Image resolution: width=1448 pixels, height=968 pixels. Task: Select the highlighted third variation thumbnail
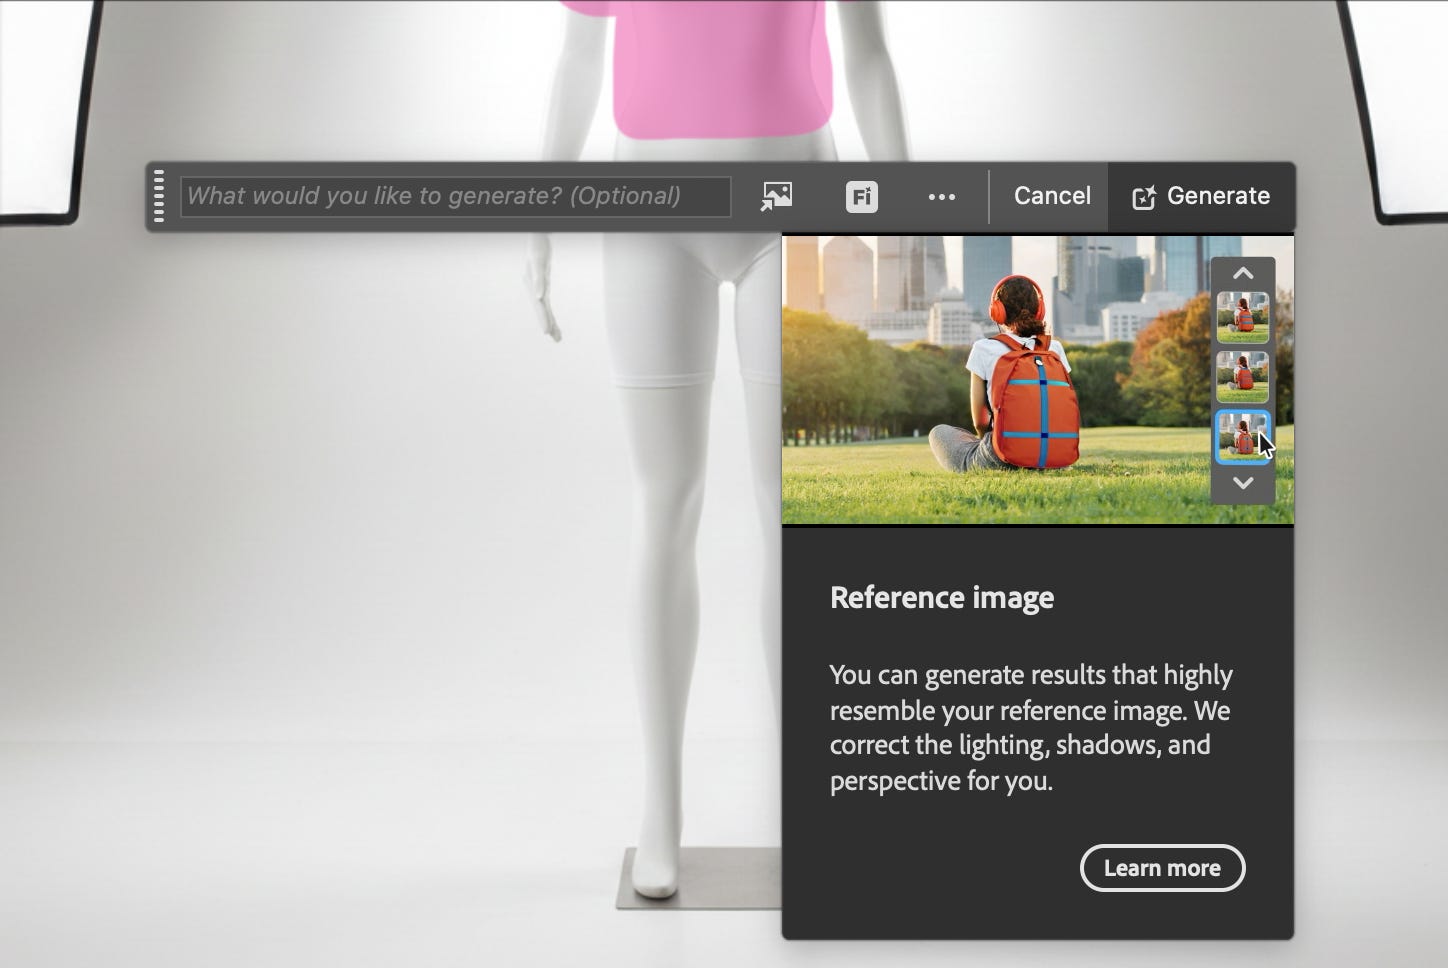click(1243, 437)
